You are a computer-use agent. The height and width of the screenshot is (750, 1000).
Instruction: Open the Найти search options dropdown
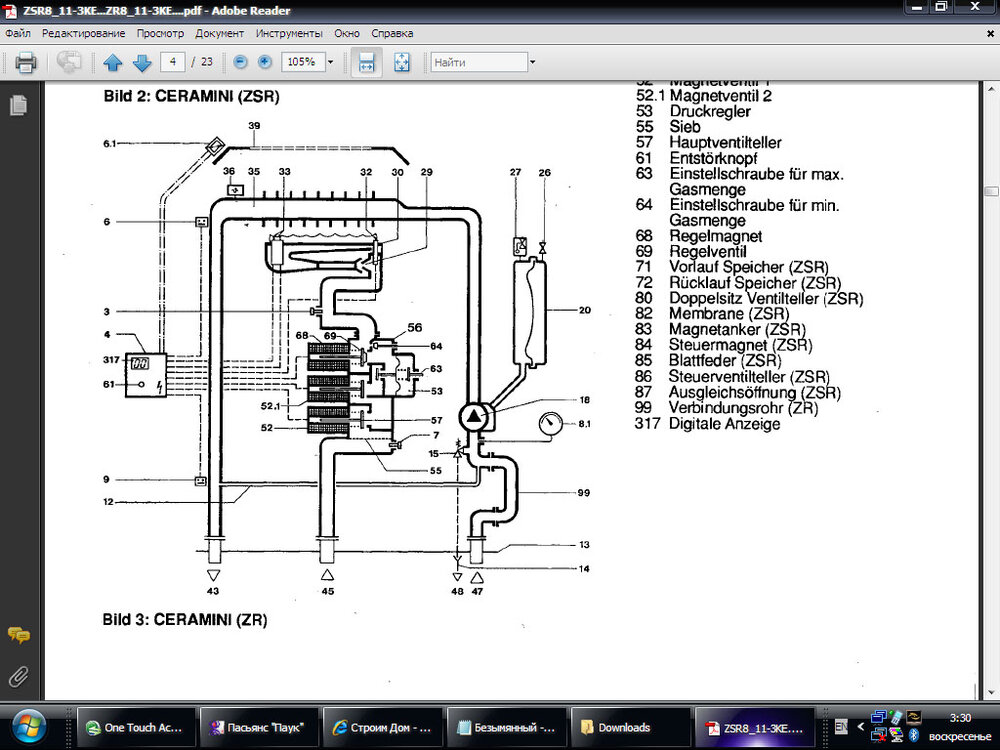(532, 62)
